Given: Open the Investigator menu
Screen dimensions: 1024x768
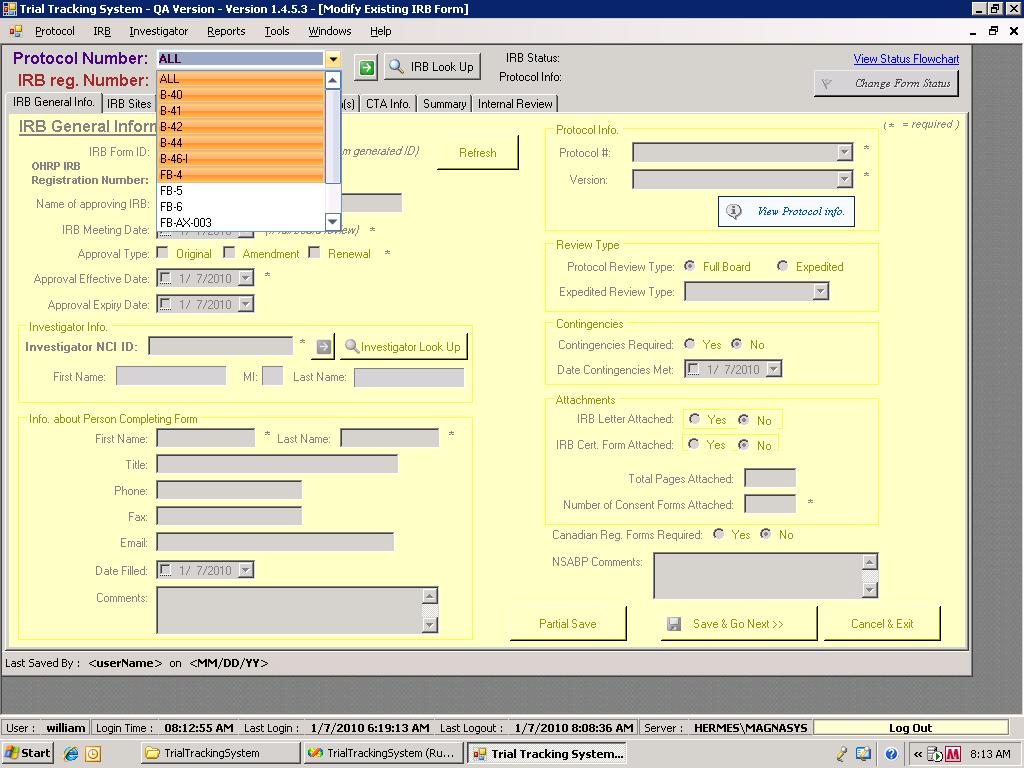Looking at the screenshot, I should pos(159,31).
